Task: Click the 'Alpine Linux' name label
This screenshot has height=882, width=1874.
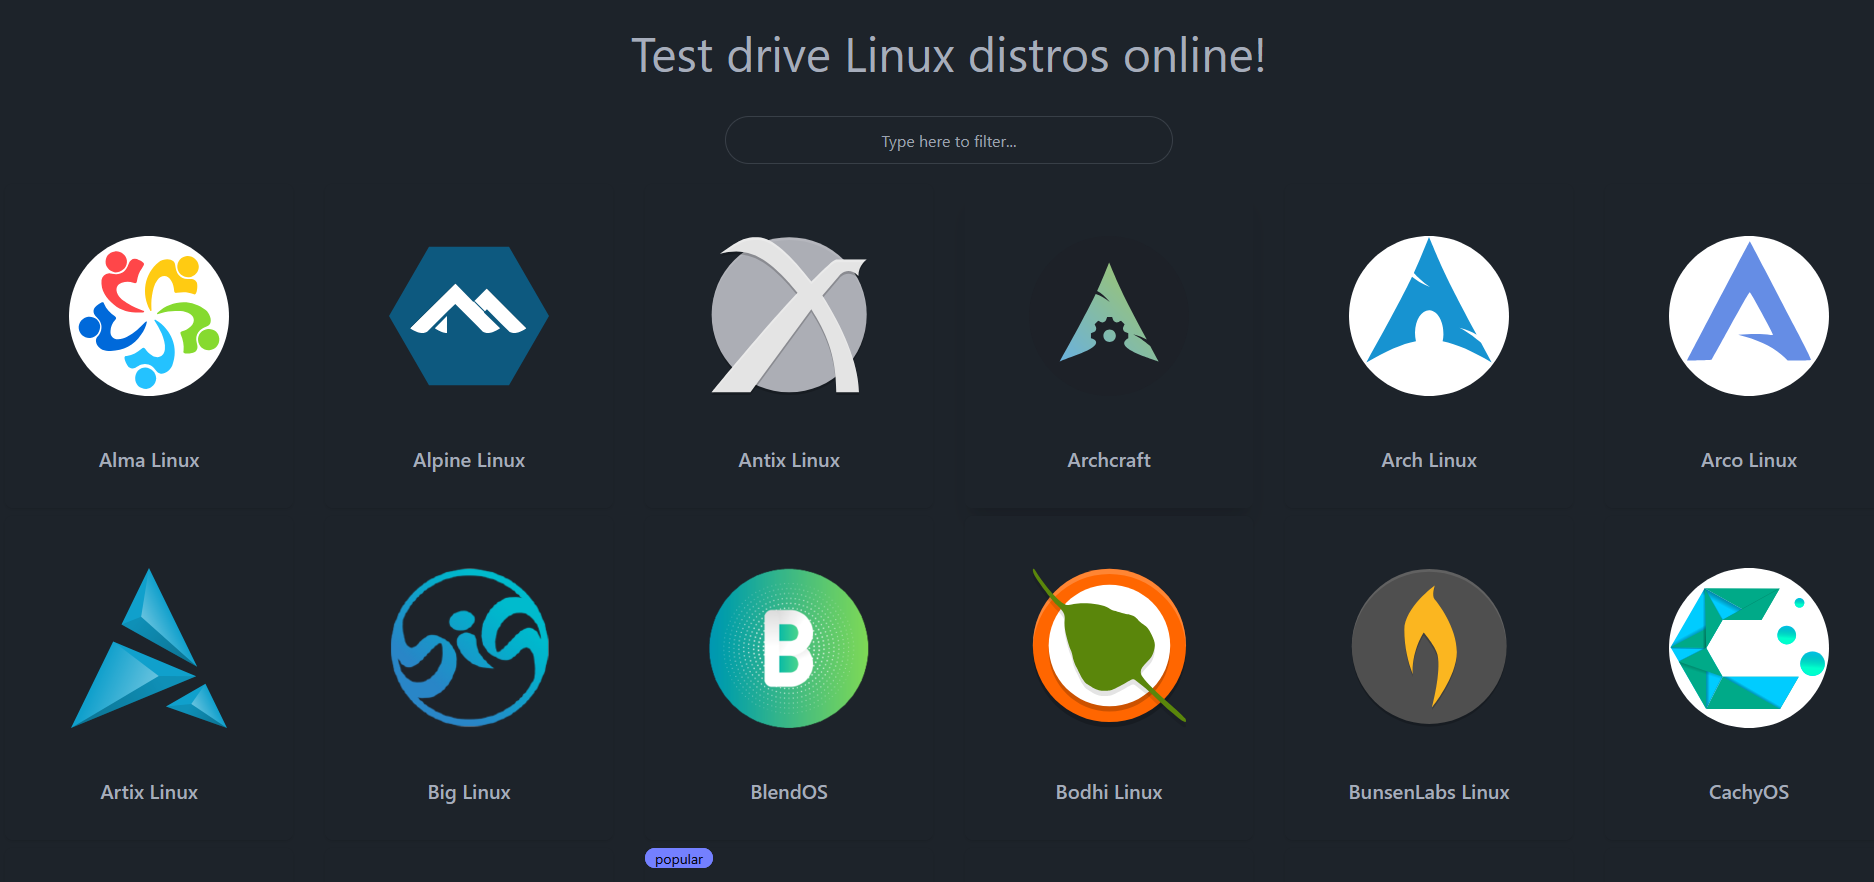Action: [469, 460]
